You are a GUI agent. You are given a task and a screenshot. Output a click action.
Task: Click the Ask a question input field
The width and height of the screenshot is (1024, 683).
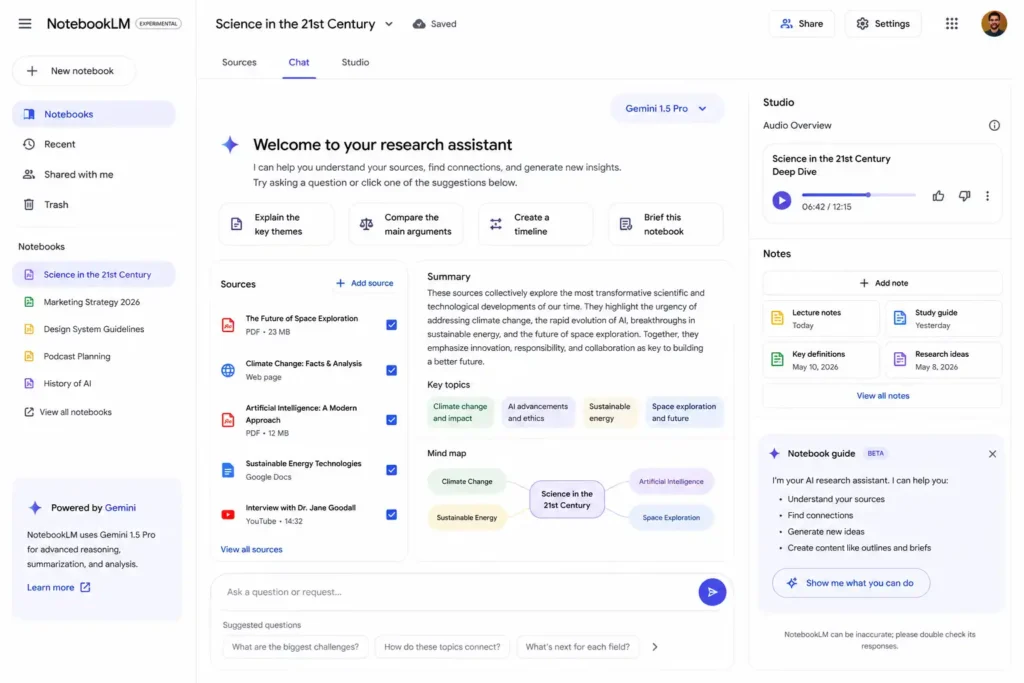pyautogui.click(x=457, y=592)
